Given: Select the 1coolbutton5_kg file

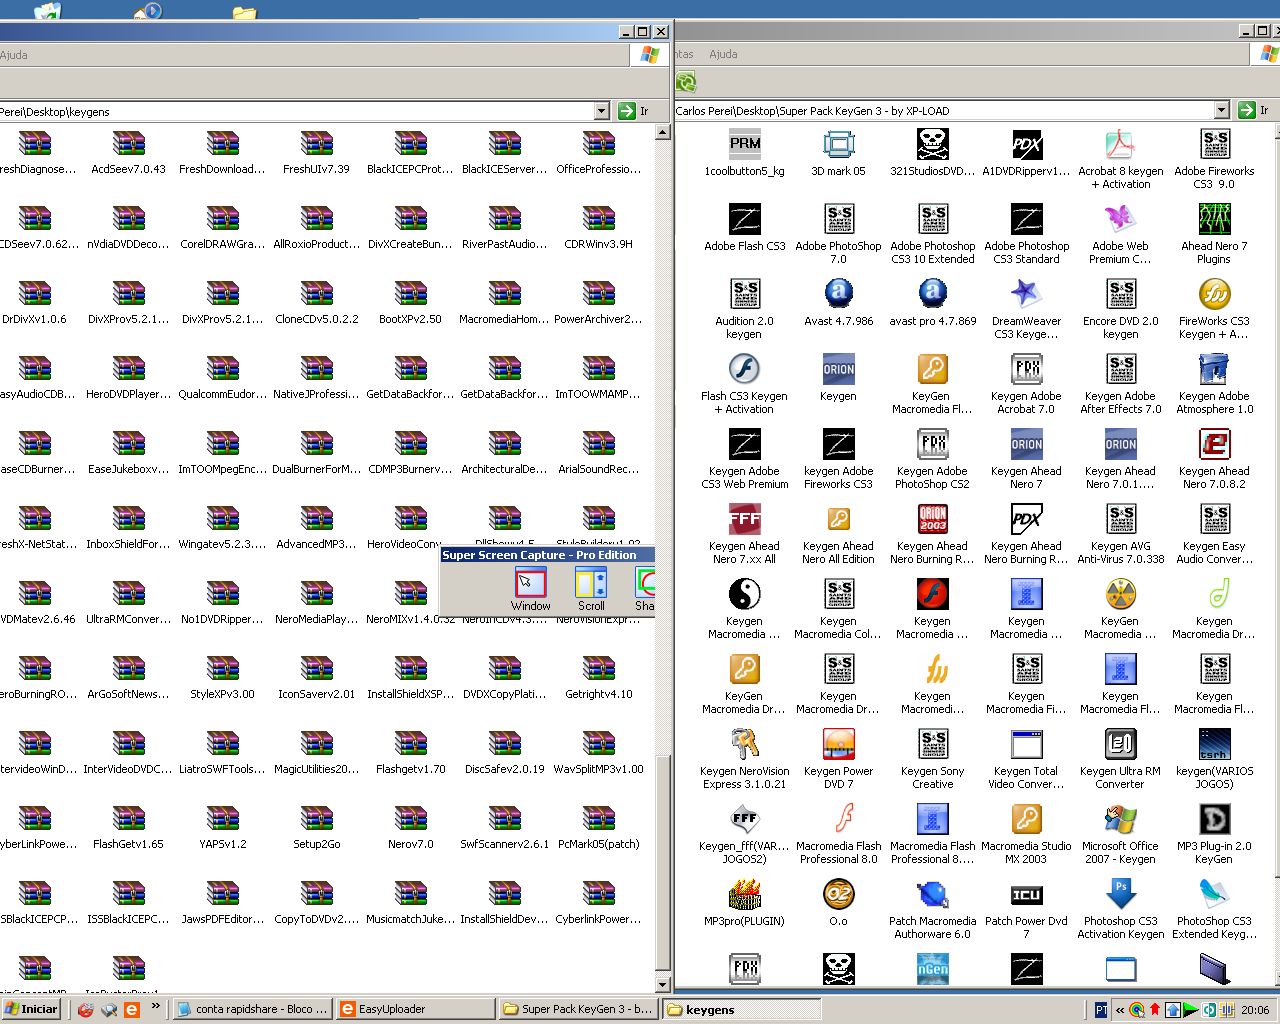Looking at the screenshot, I should [745, 144].
